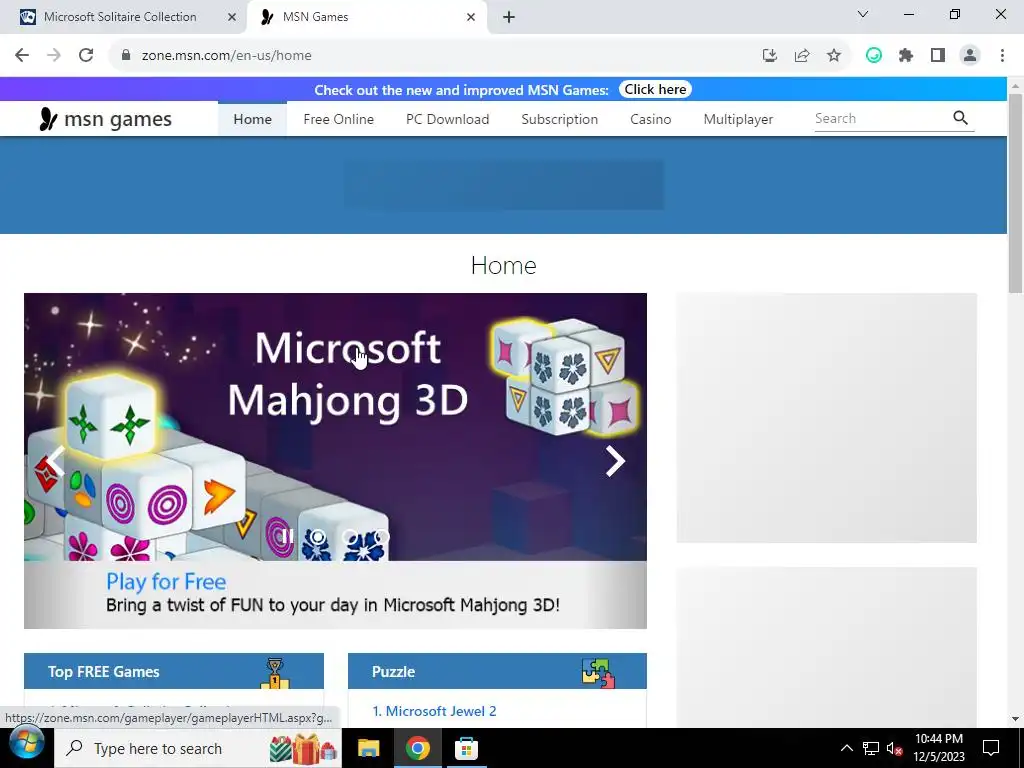Switch to Microsoft Solitaire Collection tab
This screenshot has width=1024, height=768.
[x=120, y=17]
